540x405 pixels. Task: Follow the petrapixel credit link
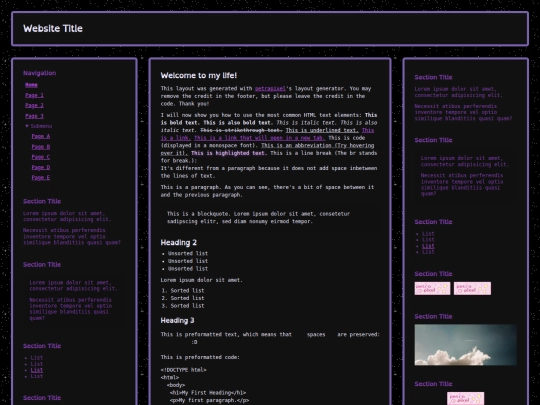(270, 89)
